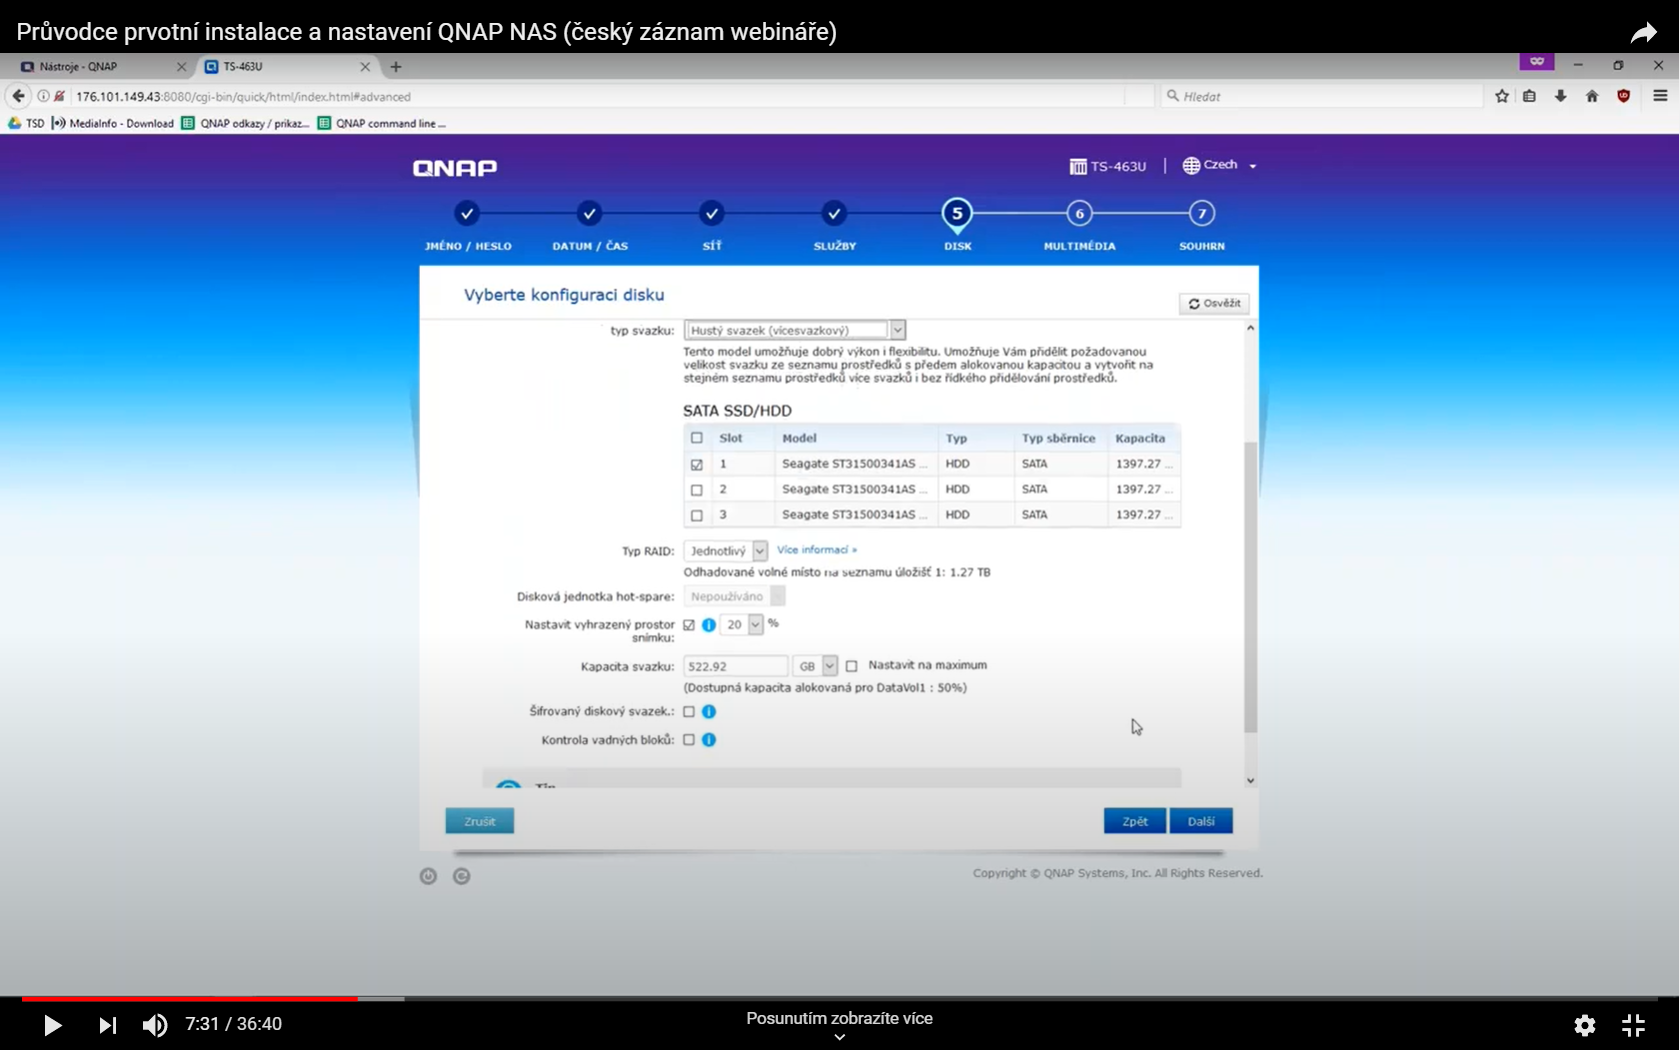1680x1050 pixels.
Task: Click the Osvěžit refresh button
Action: (1215, 304)
